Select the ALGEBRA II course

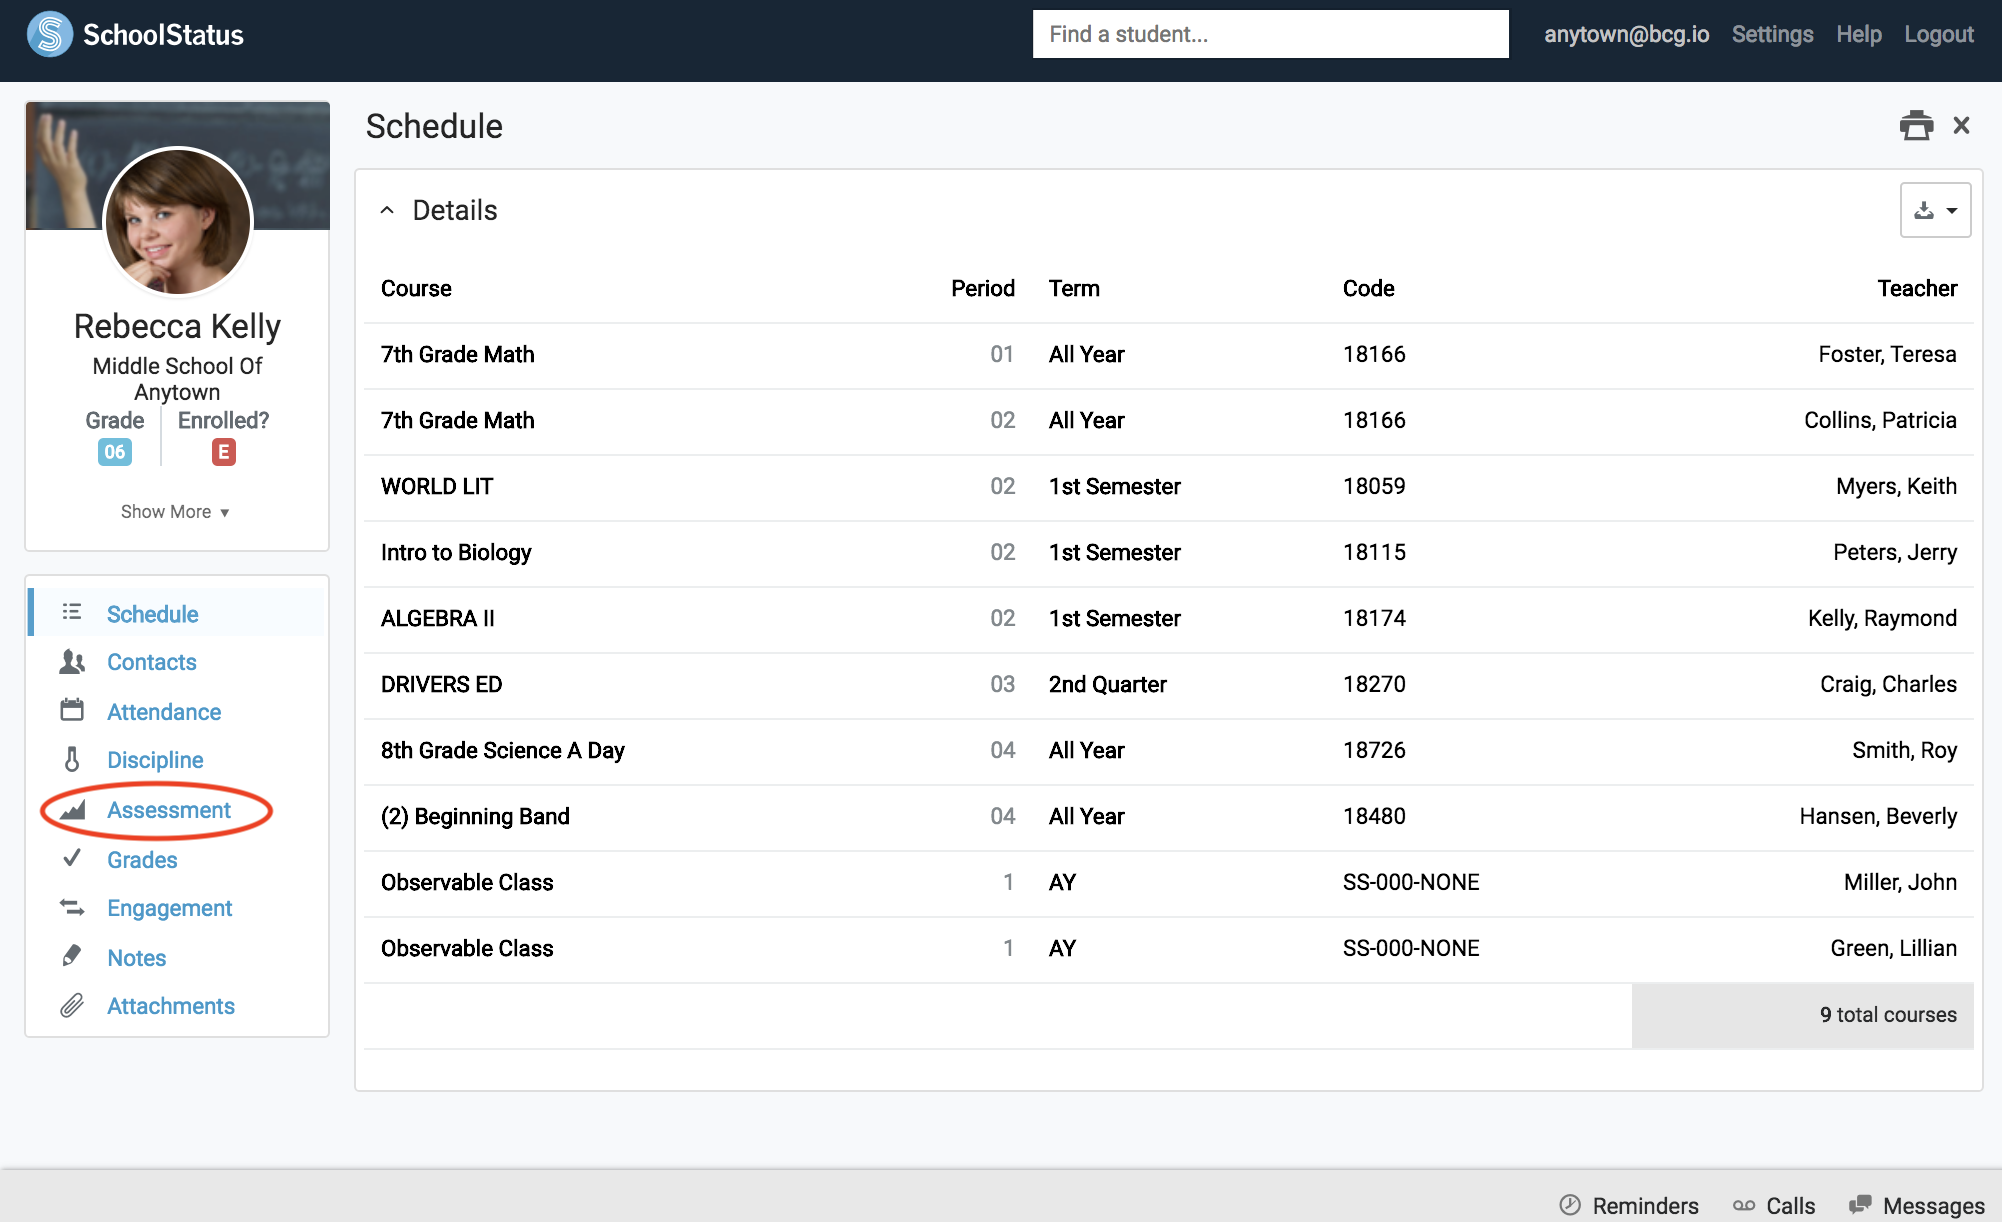(437, 618)
